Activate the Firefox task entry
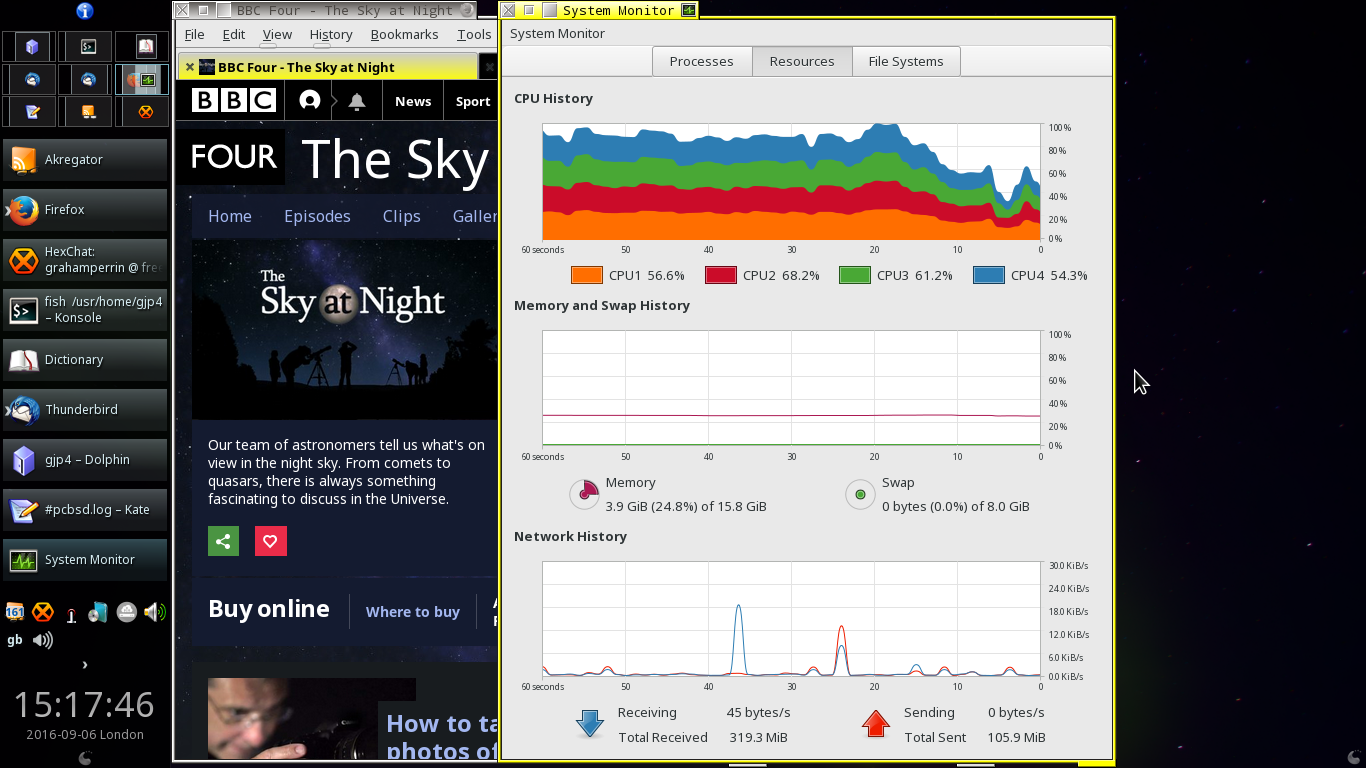1366x768 pixels. click(x=85, y=210)
